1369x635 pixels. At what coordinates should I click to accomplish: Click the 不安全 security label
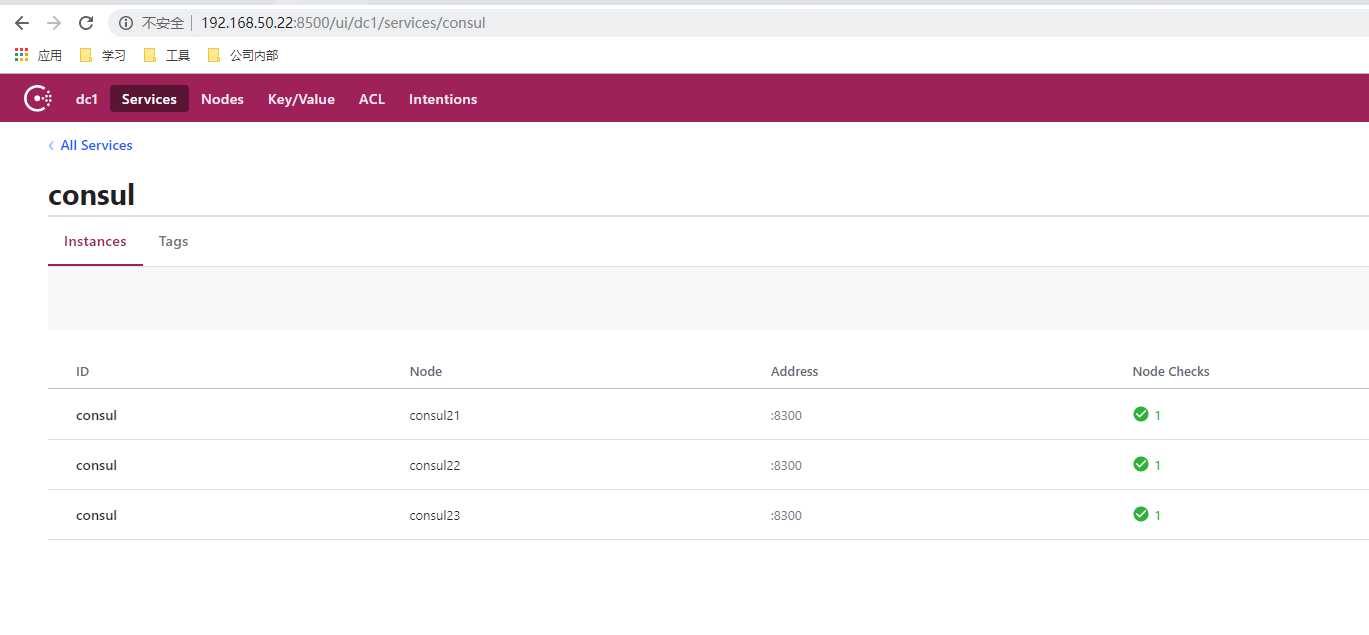point(163,22)
